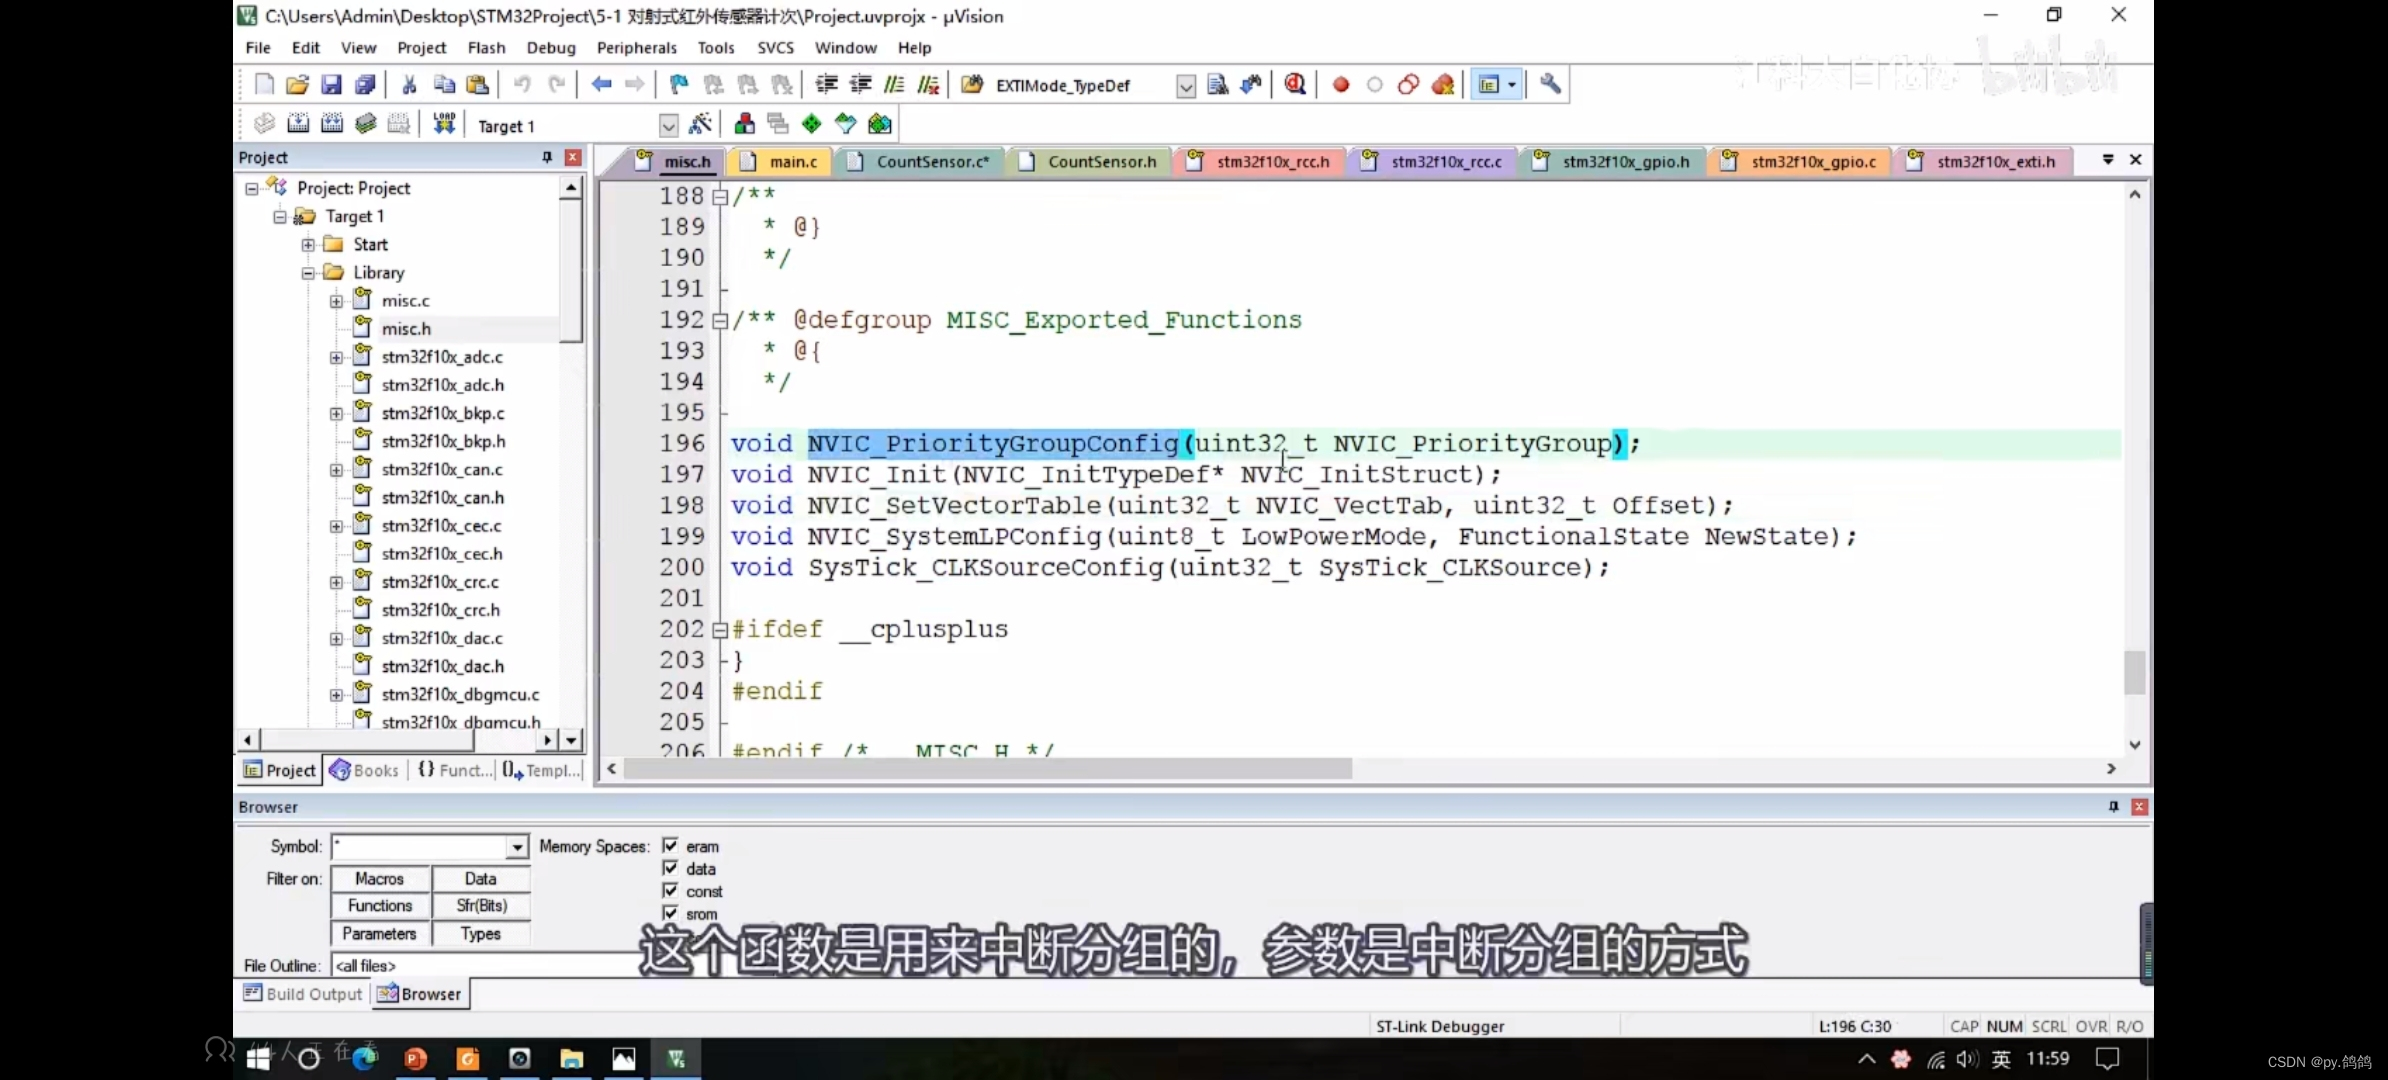2388x1080 pixels.
Task: Start the debug session with the magnifier d icon
Action: click(1295, 85)
